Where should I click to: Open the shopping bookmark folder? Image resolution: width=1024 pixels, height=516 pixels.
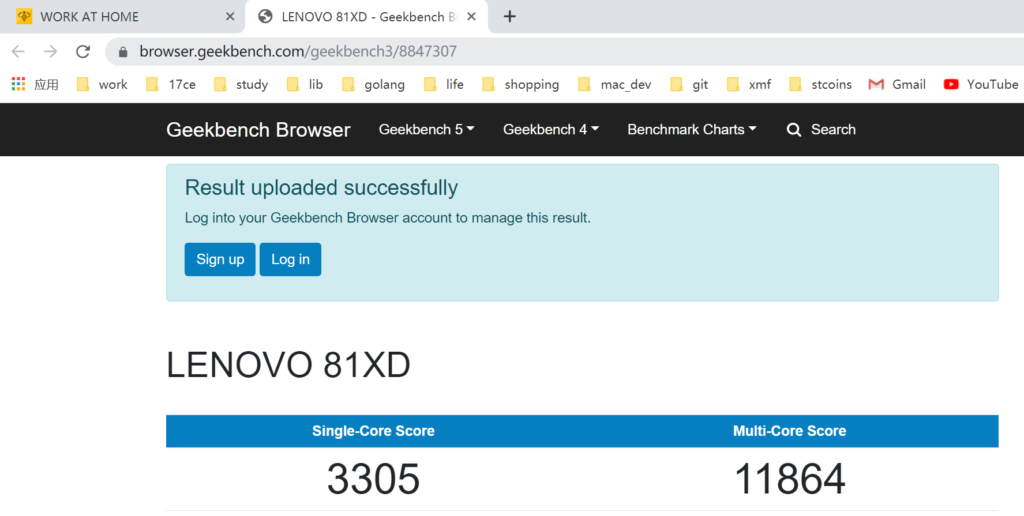click(x=520, y=84)
